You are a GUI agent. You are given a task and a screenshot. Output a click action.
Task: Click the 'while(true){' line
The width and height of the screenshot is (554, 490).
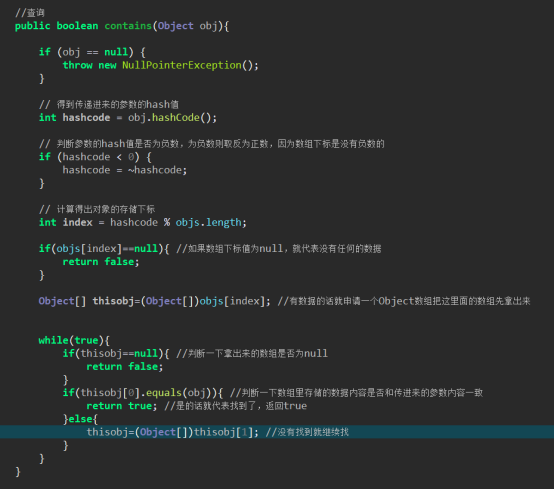(74, 340)
